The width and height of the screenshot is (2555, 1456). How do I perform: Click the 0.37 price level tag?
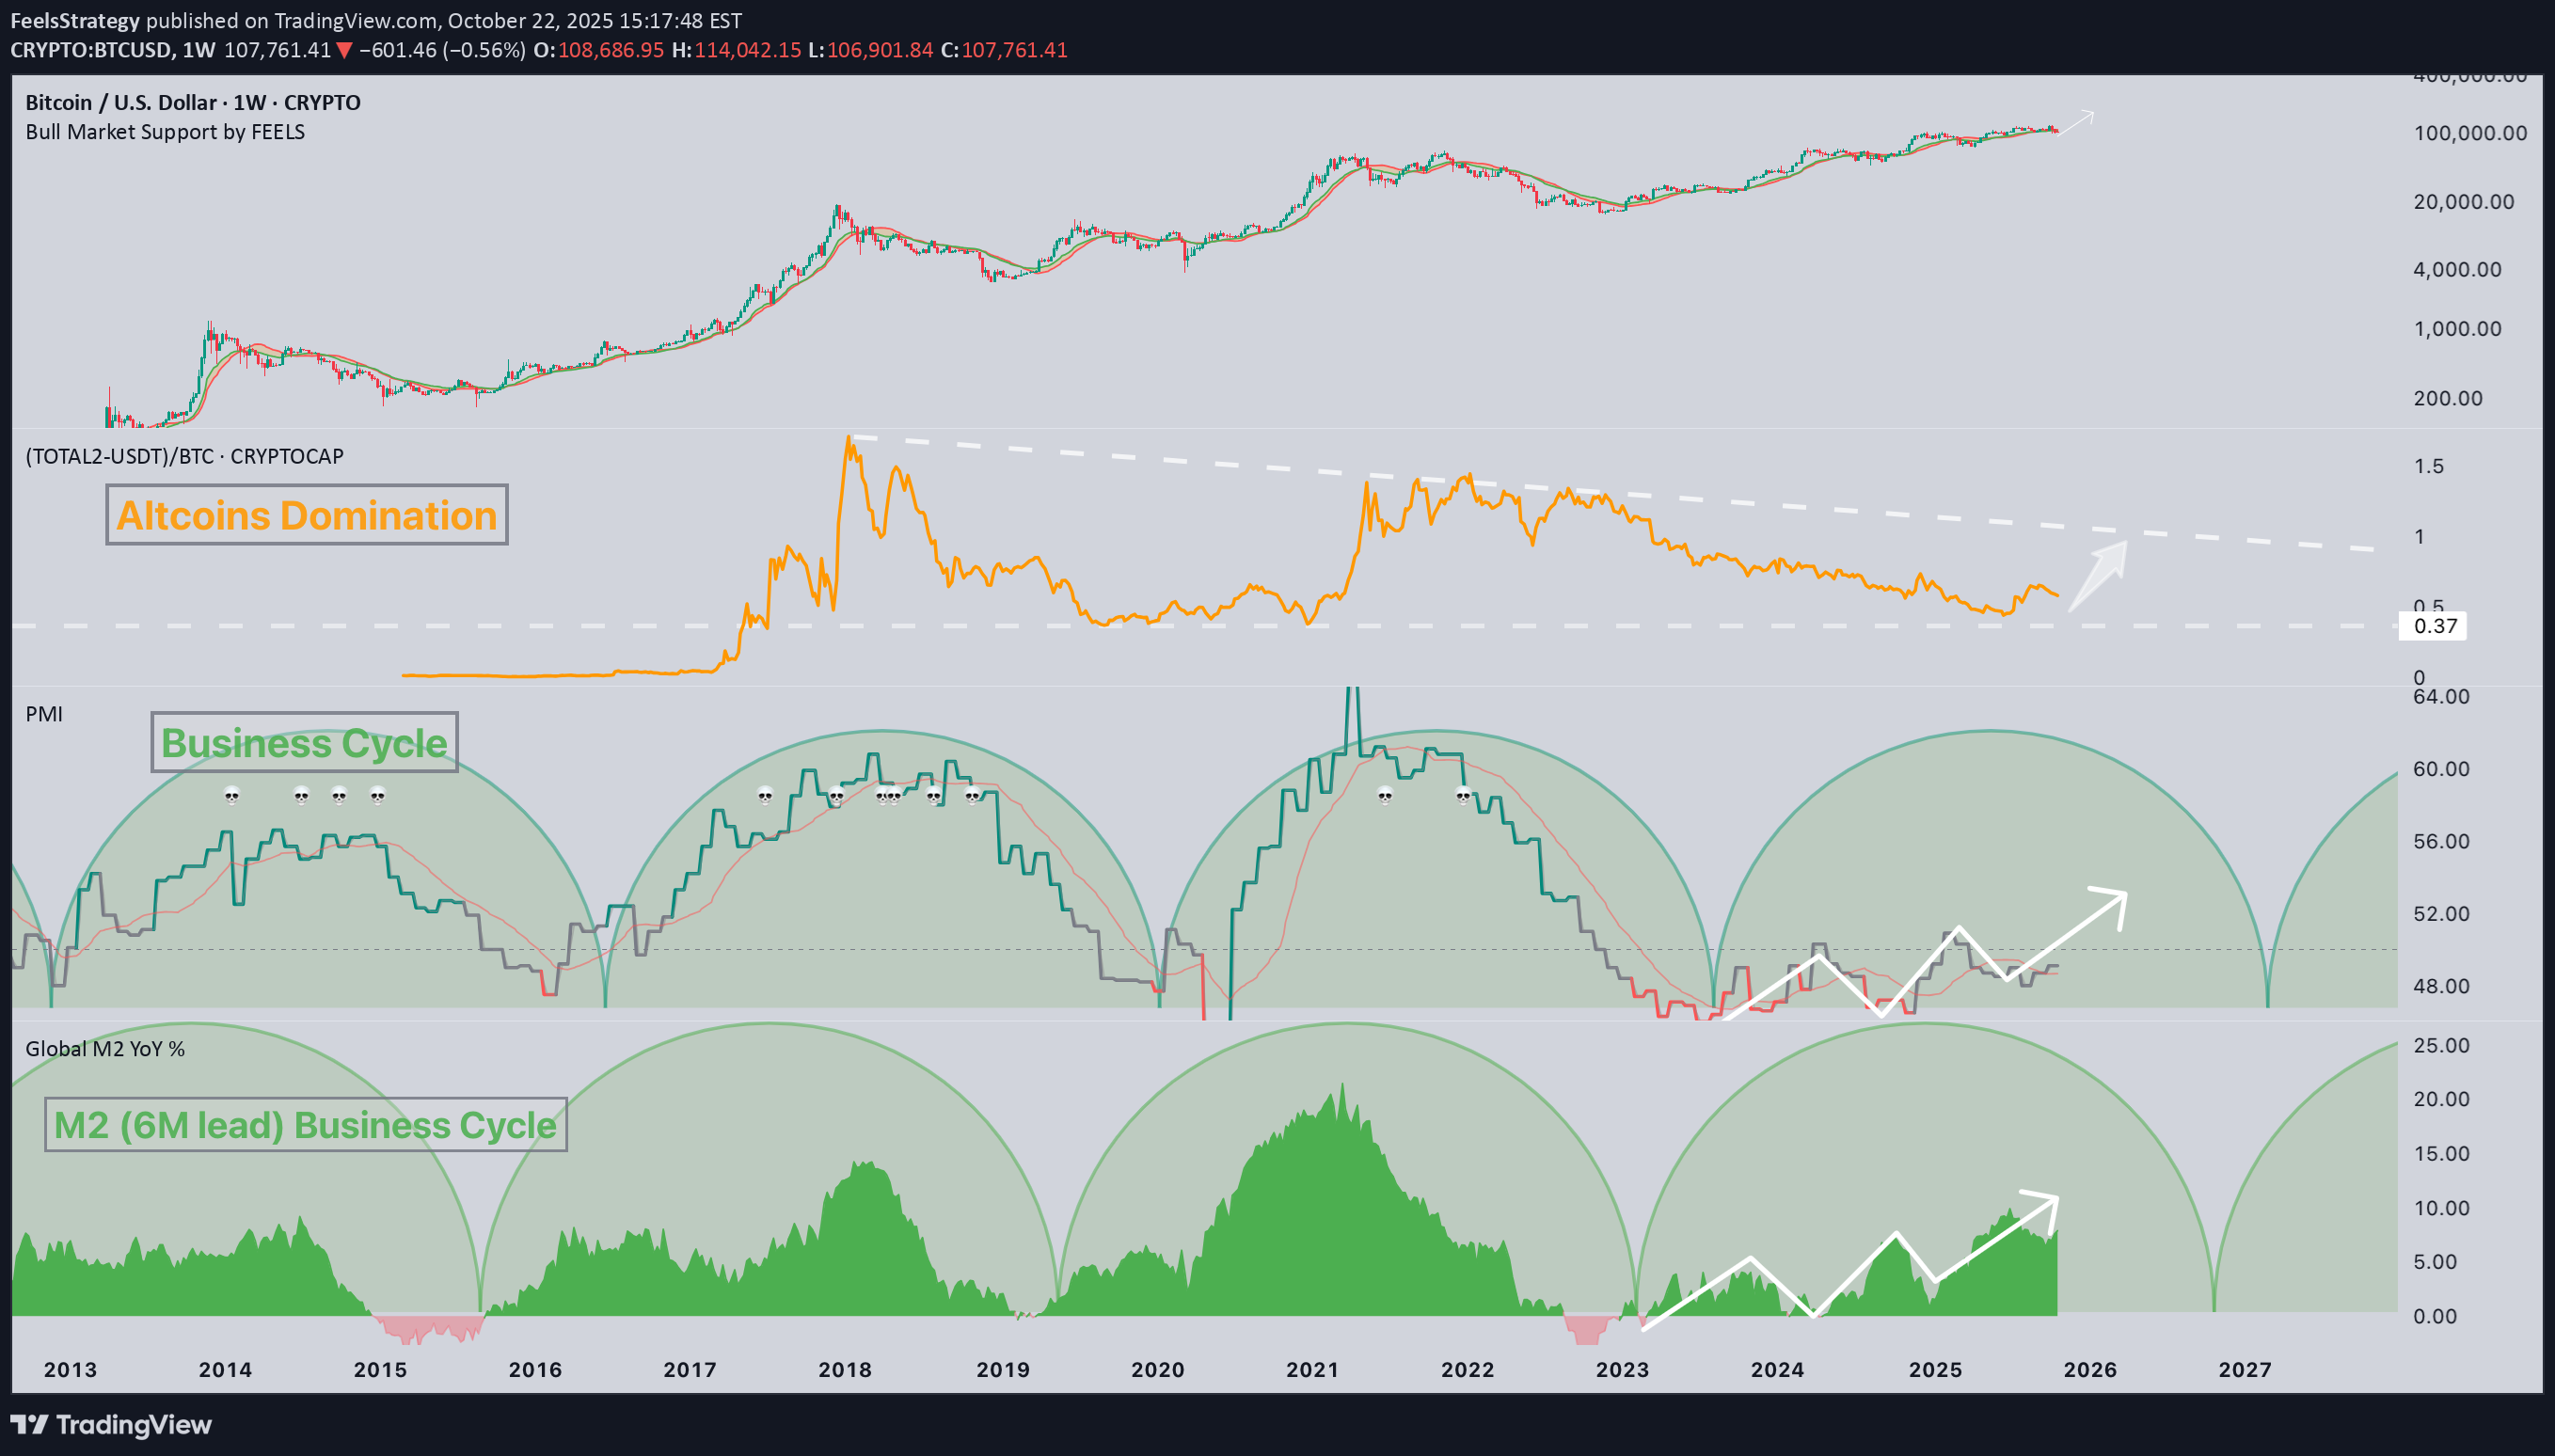pos(2434,626)
